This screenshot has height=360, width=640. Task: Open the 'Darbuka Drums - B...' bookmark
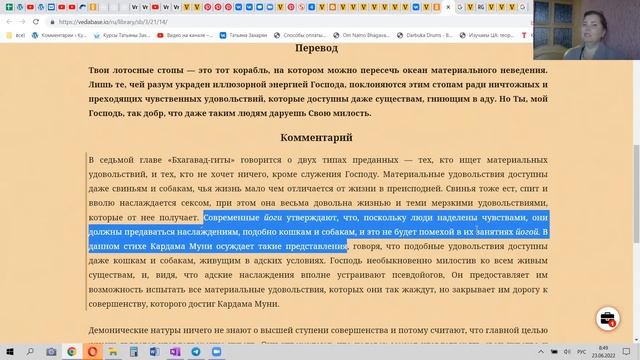click(424, 36)
